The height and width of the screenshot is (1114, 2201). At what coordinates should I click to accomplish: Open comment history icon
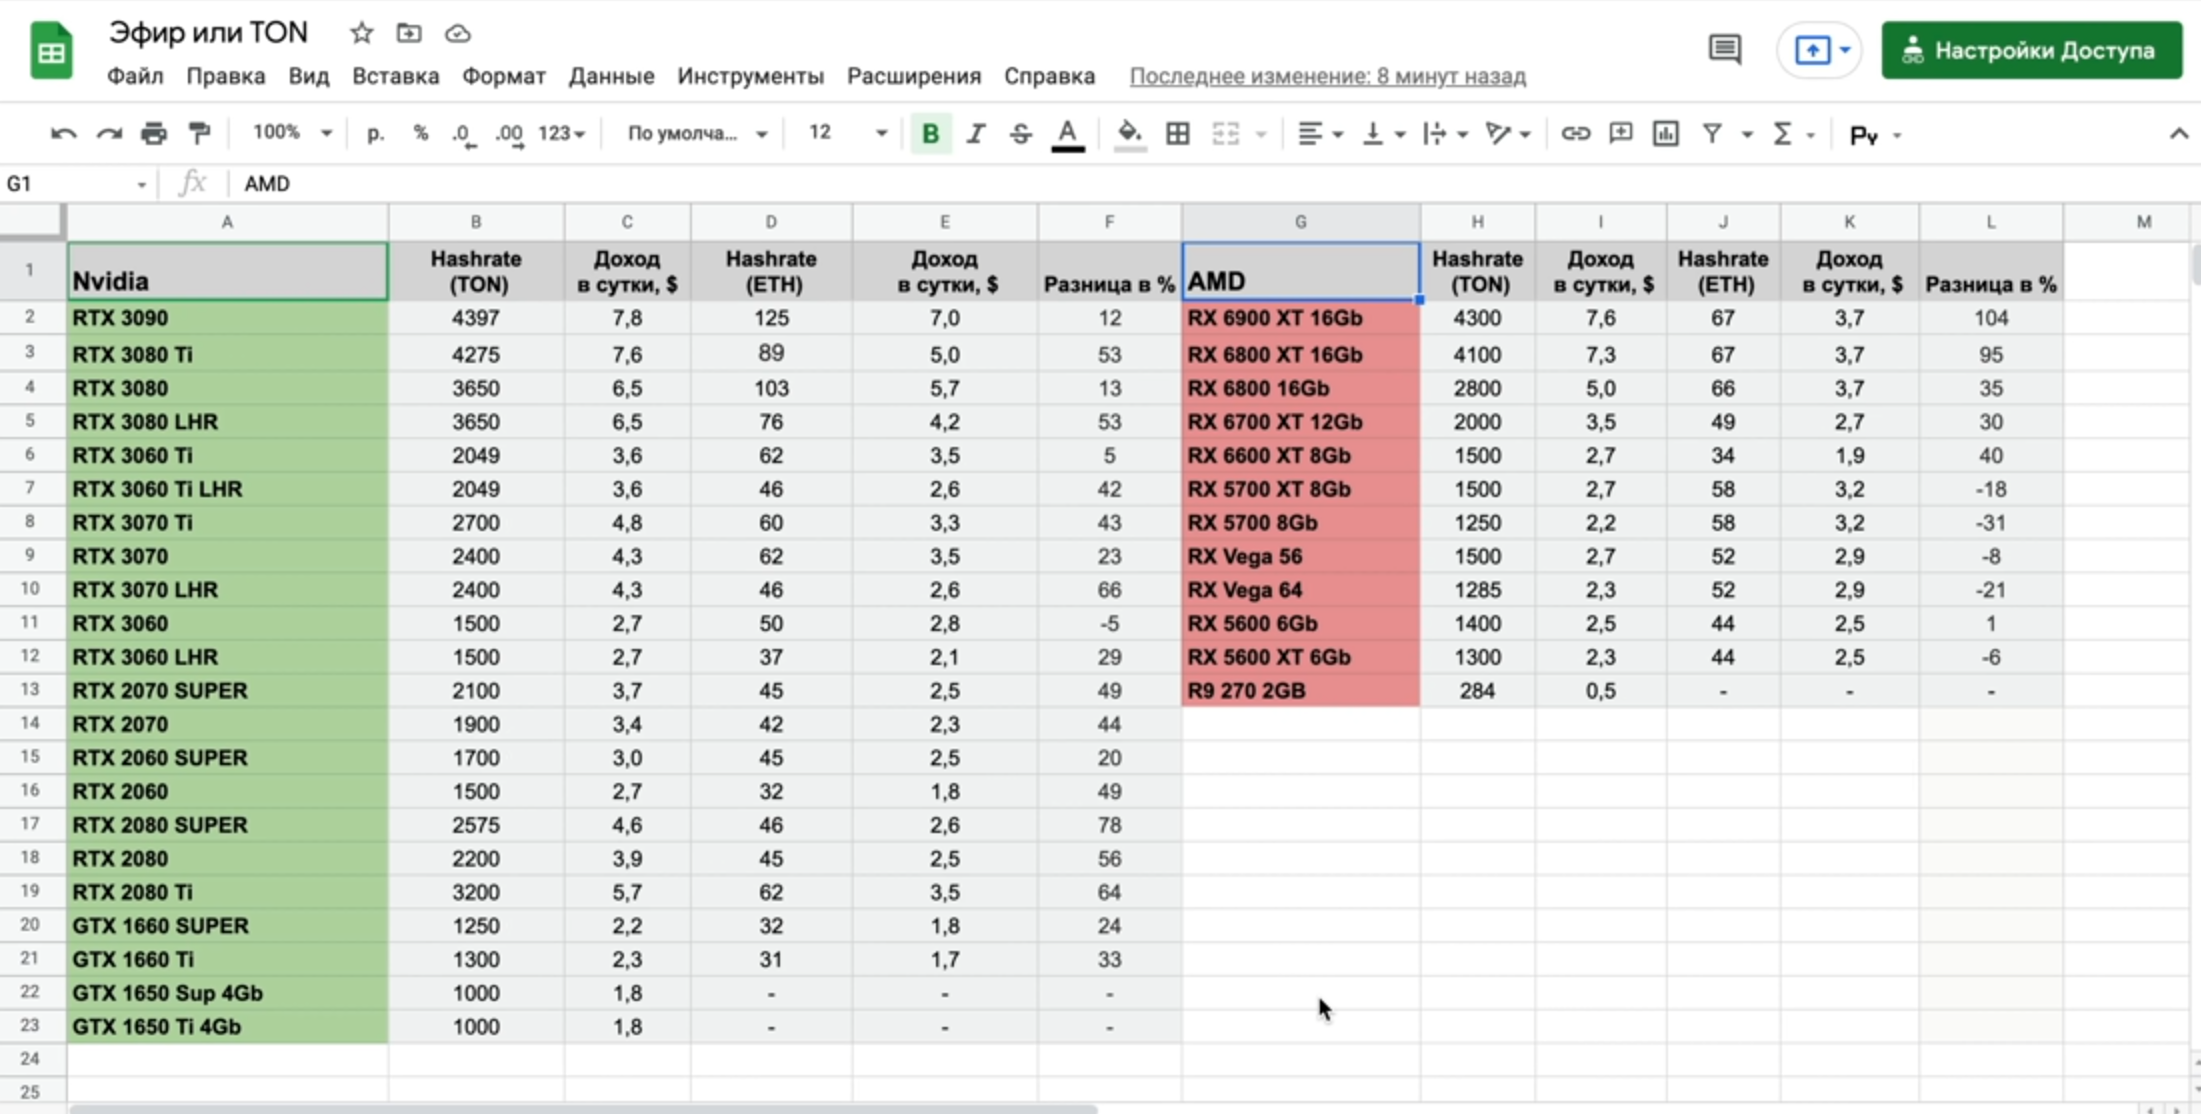pyautogui.click(x=1724, y=49)
